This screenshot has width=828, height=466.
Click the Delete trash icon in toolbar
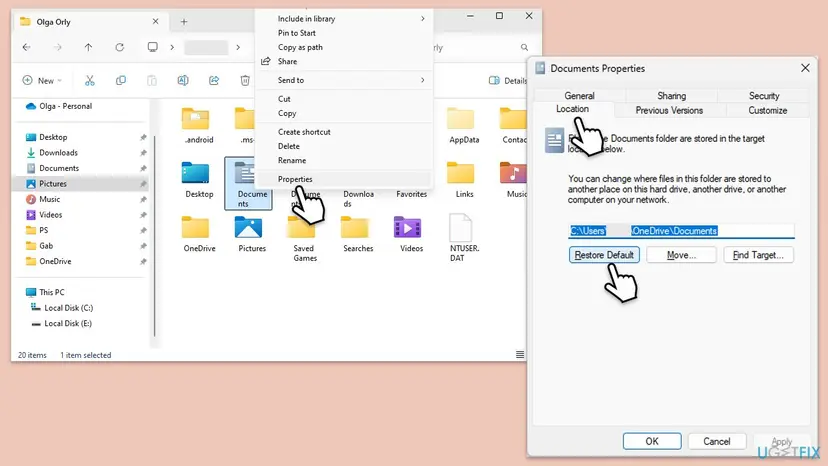coord(245,80)
